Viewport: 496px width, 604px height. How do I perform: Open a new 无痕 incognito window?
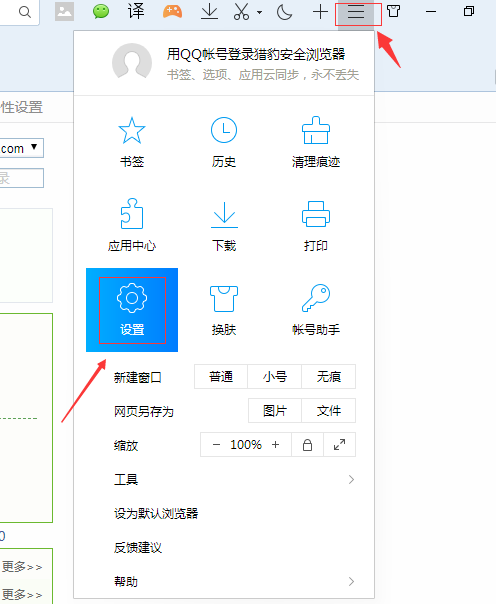328,376
